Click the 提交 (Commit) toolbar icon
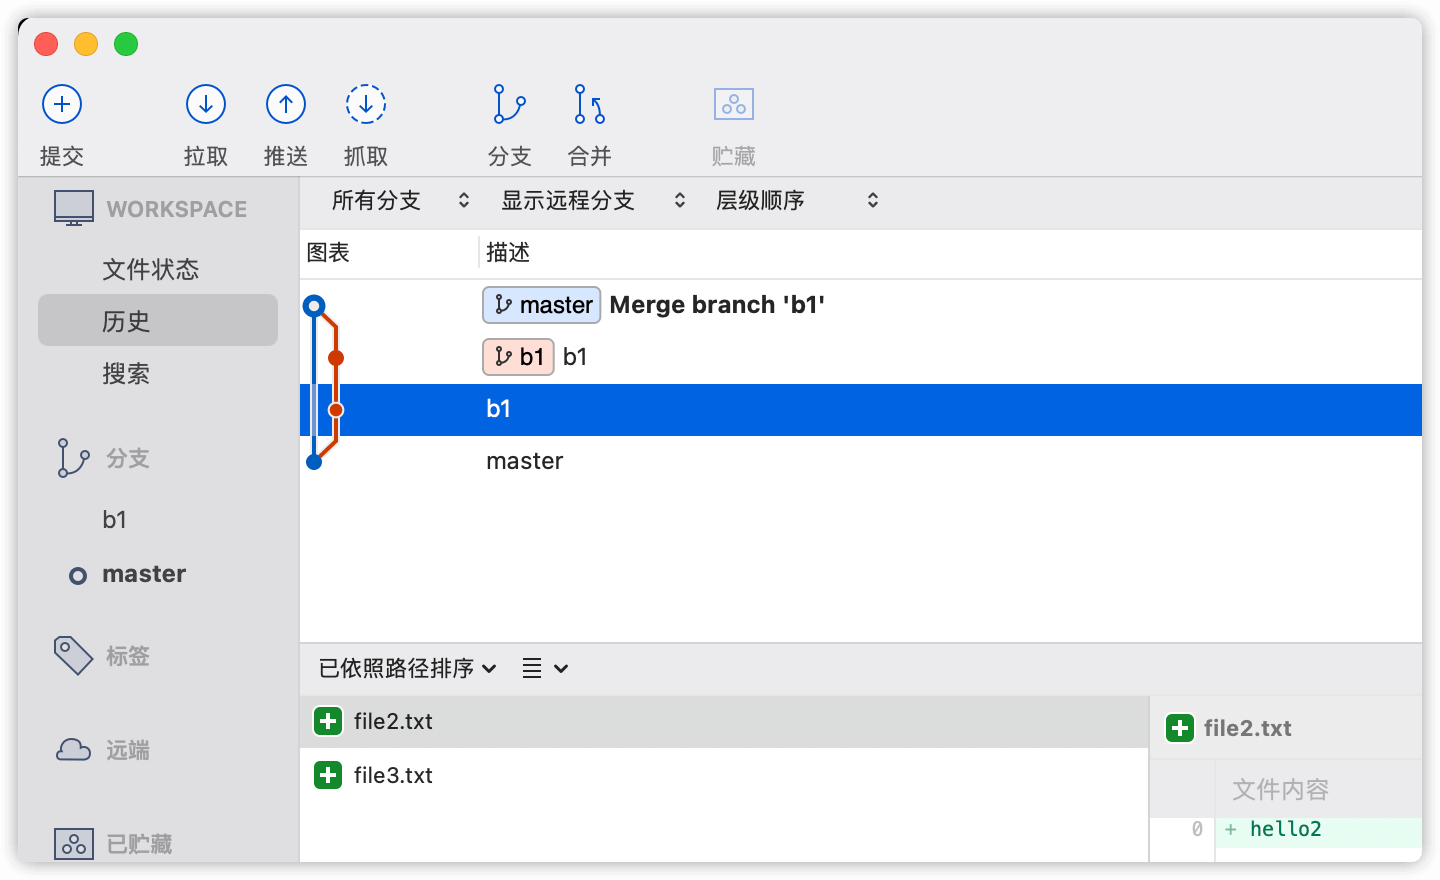Screen dimensions: 1440x880 pyautogui.click(x=61, y=104)
